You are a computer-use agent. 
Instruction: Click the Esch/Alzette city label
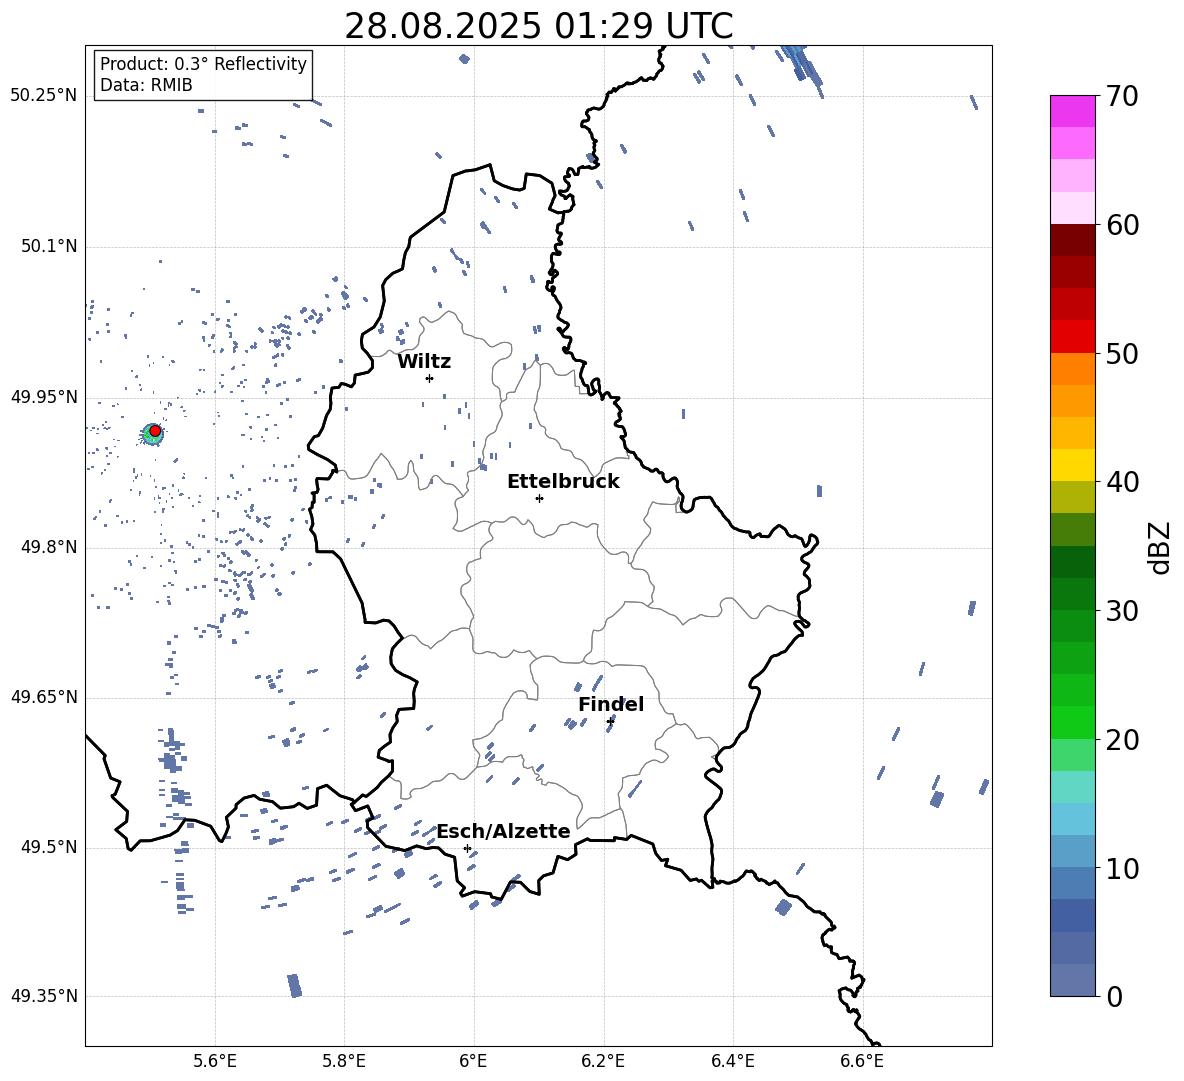point(503,831)
